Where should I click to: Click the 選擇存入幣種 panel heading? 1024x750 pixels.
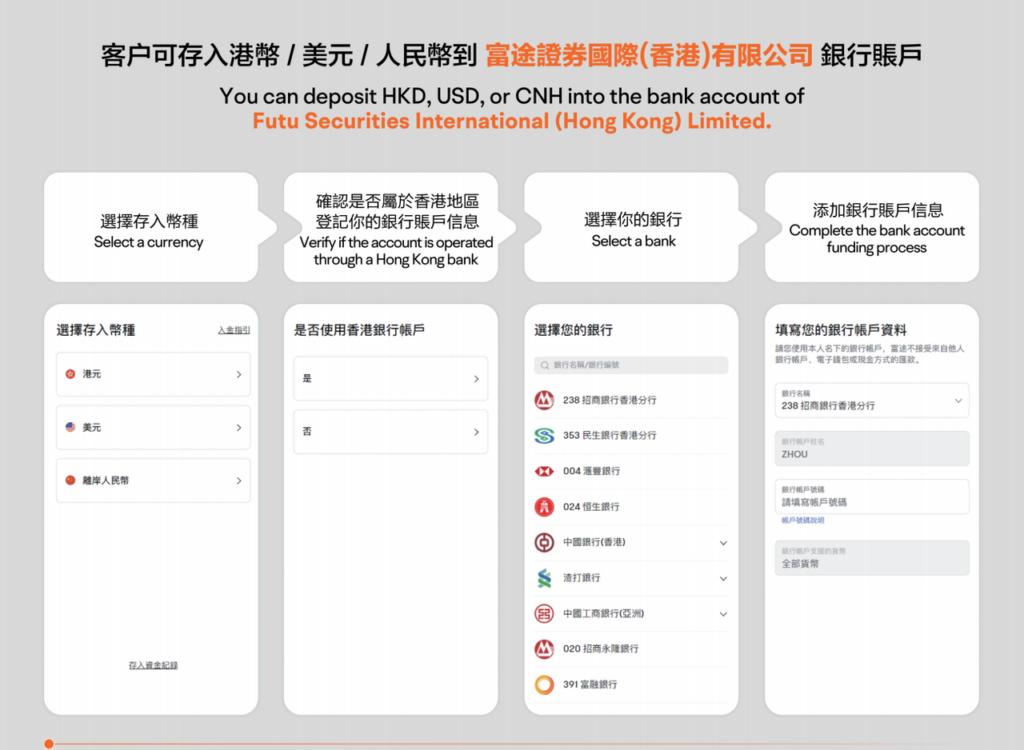[x=95, y=331]
